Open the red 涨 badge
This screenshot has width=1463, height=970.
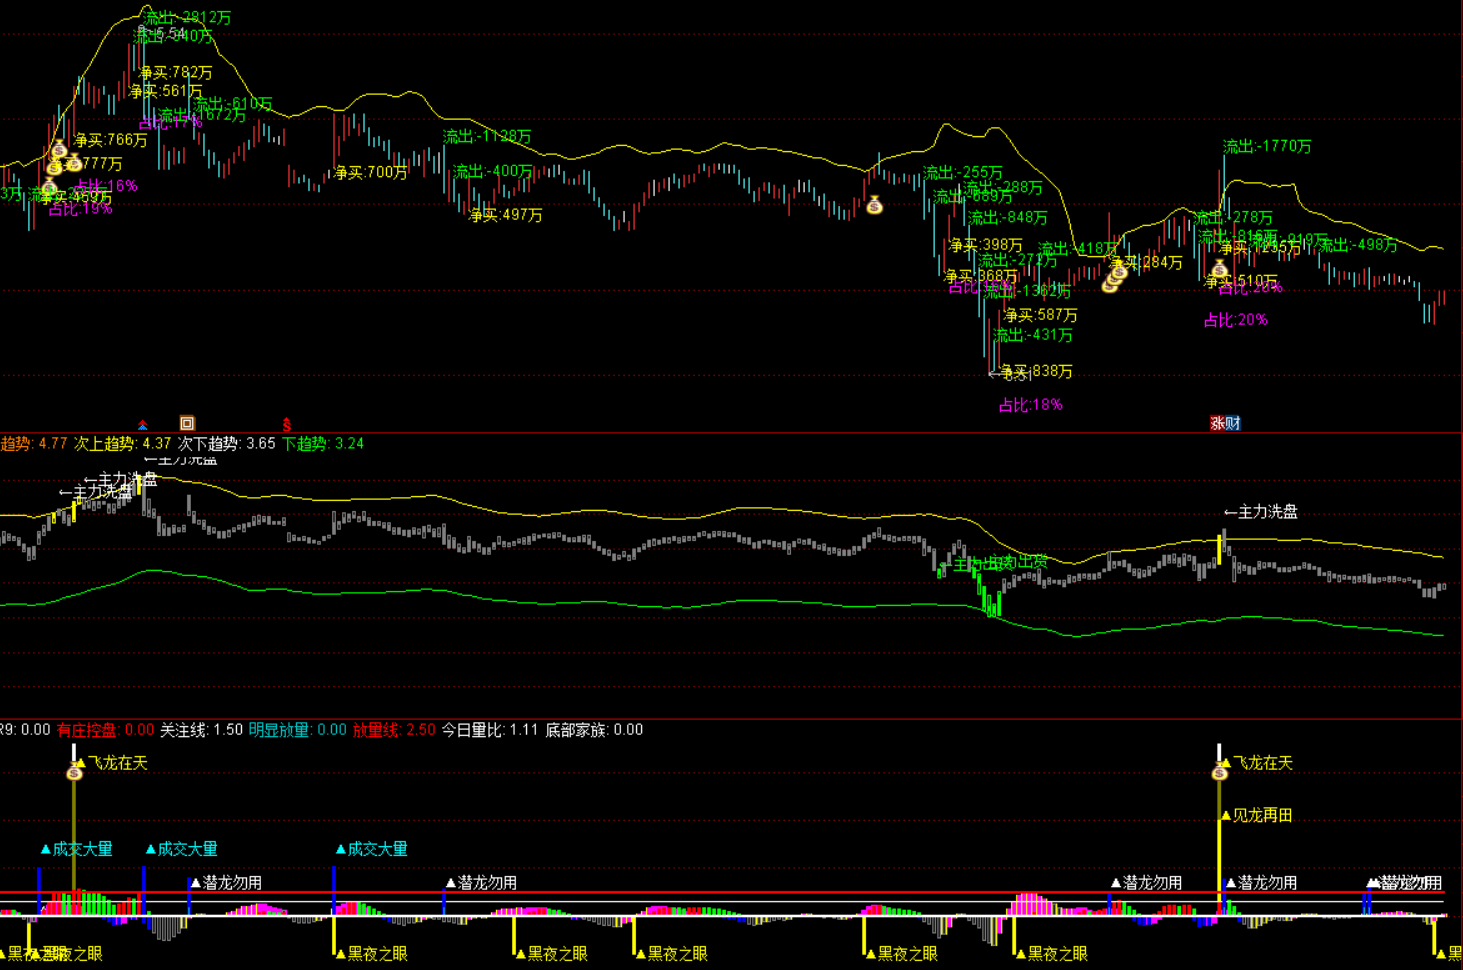coord(1218,424)
